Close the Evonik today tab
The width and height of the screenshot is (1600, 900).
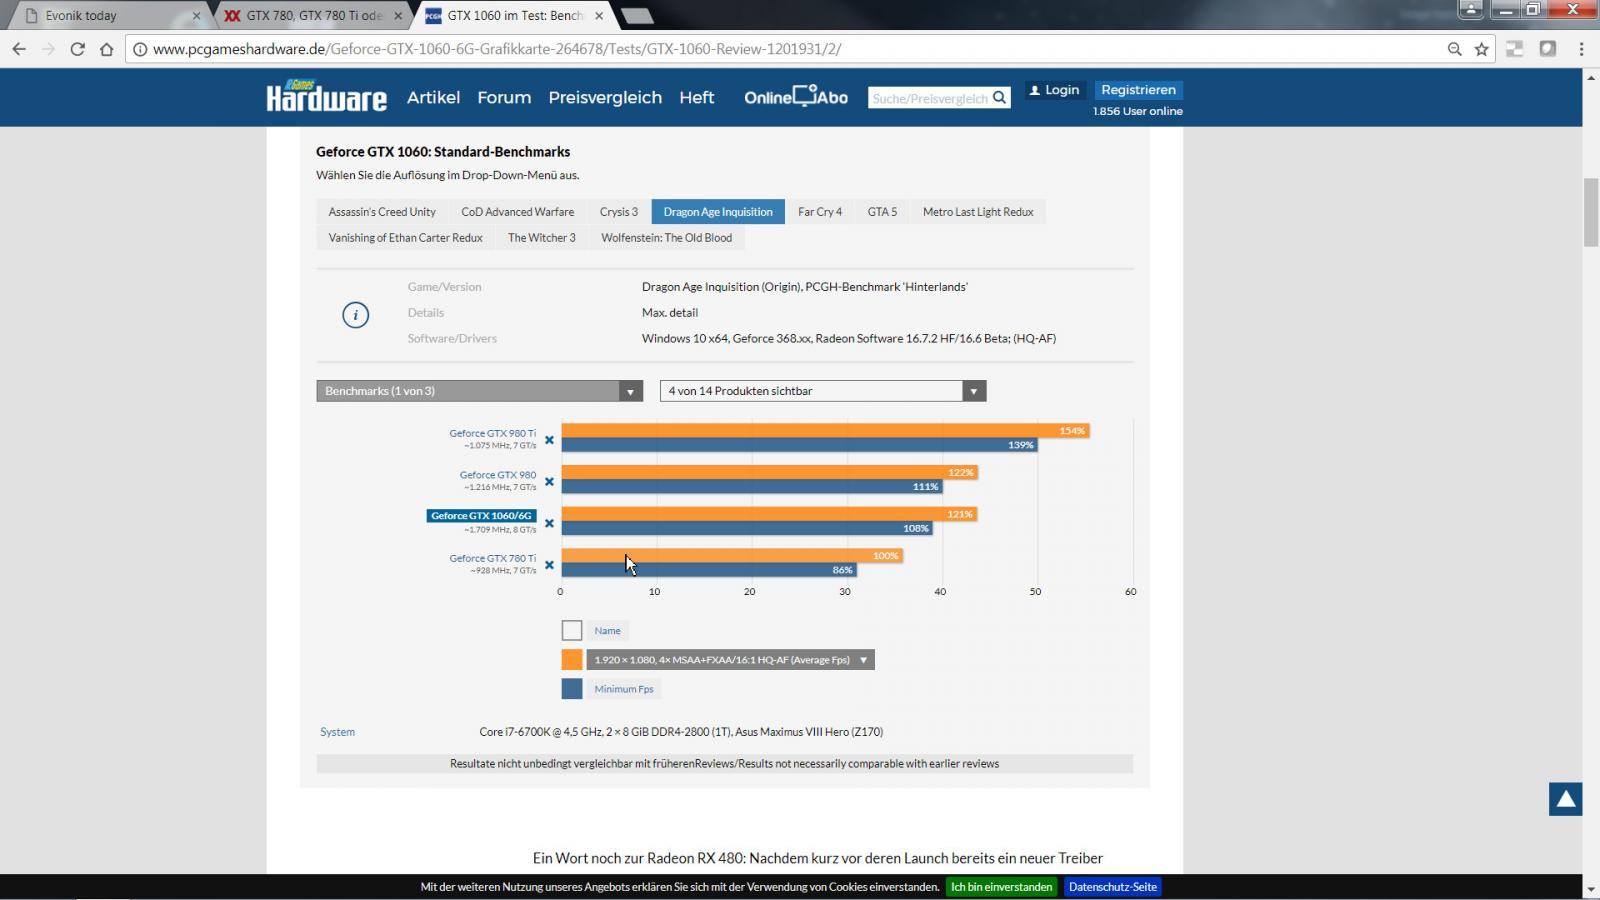pos(196,16)
